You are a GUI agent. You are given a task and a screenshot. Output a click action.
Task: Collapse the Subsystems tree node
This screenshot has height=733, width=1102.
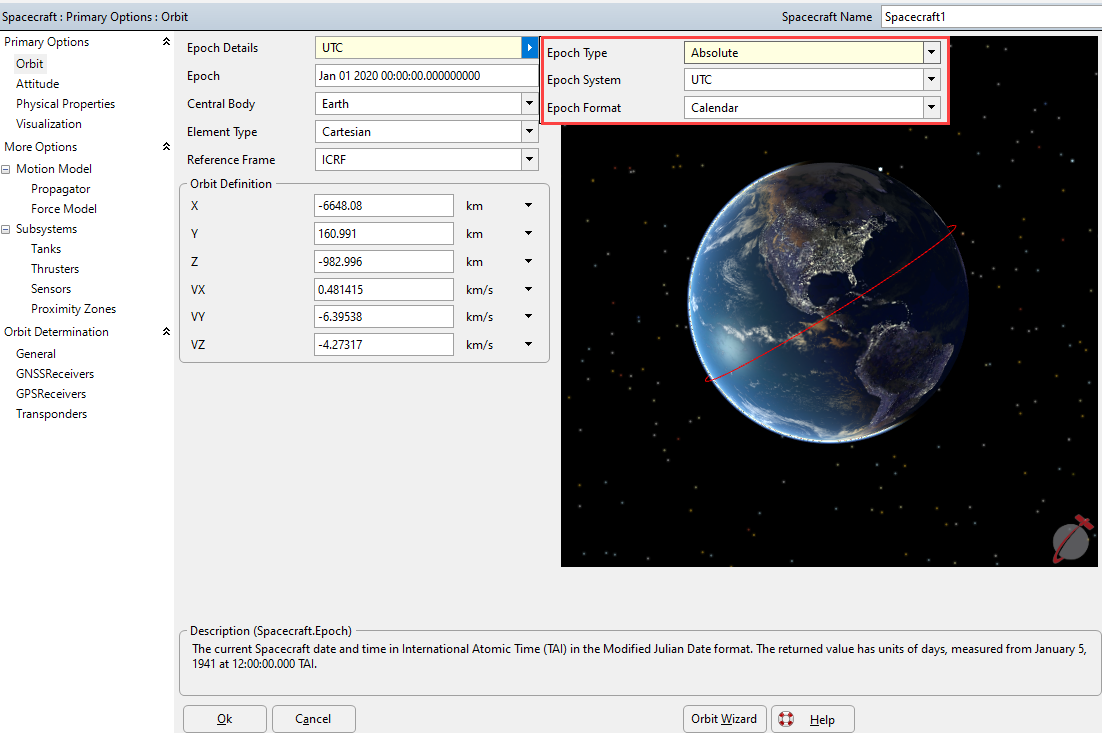pyautogui.click(x=6, y=229)
